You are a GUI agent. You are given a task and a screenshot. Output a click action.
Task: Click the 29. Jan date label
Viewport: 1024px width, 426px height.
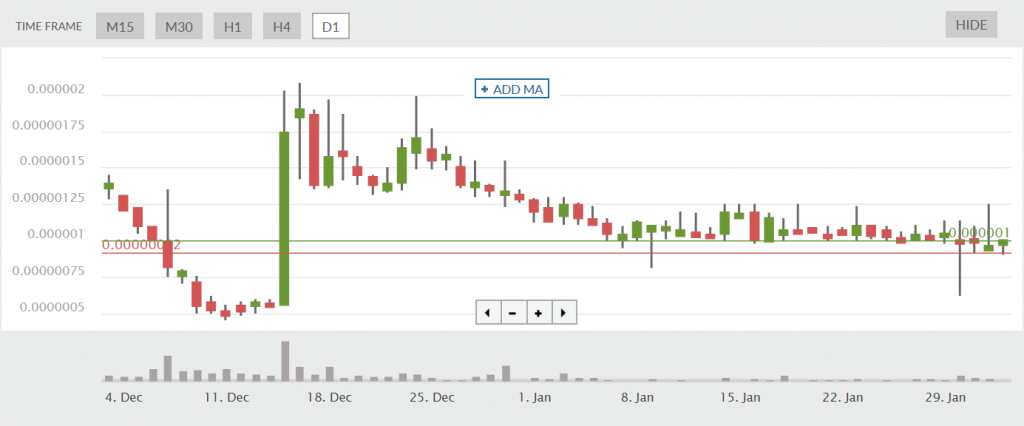click(x=947, y=397)
